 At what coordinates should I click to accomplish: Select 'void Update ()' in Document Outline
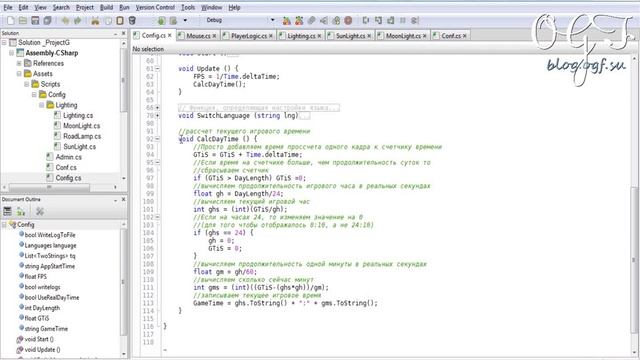pos(42,349)
